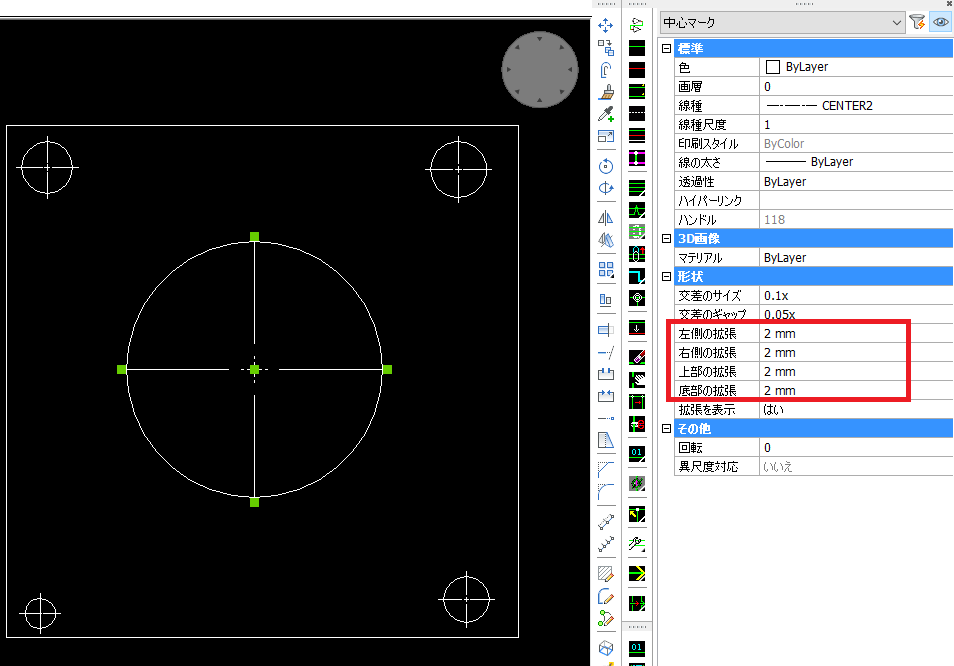The width and height of the screenshot is (954, 666).
Task: Click the 印刷スタイル ByColor value
Action: tap(856, 144)
